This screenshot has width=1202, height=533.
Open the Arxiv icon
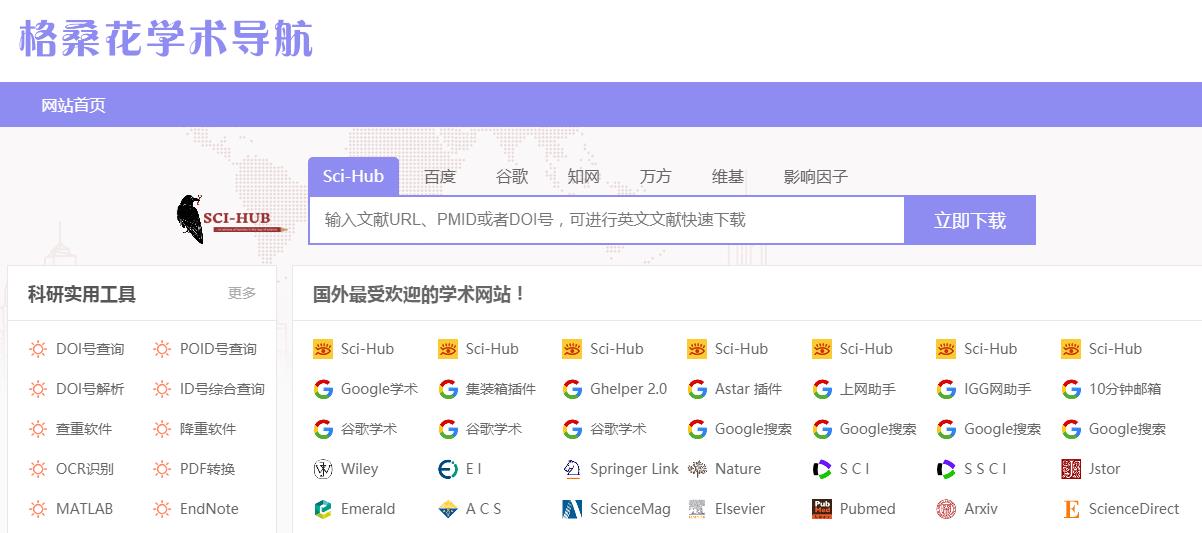click(946, 509)
